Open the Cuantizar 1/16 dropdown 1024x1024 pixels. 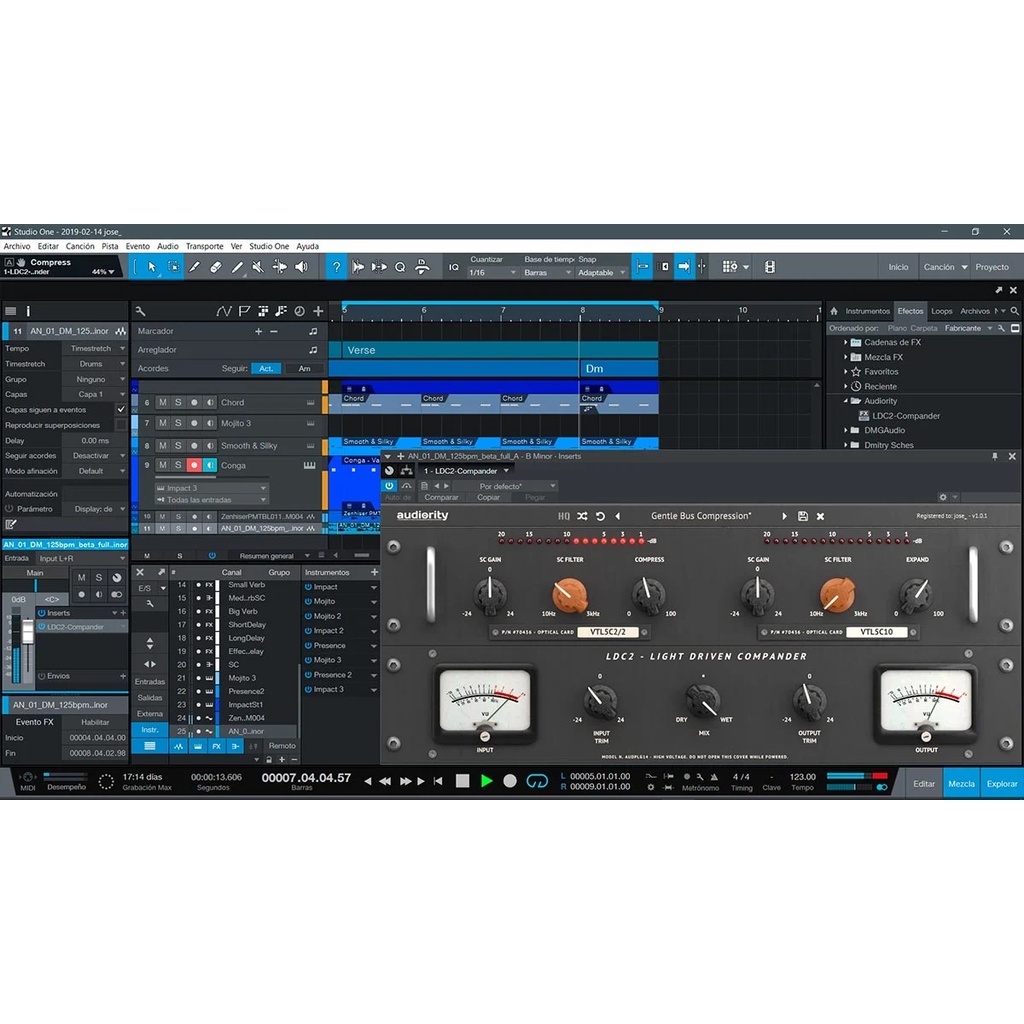pos(492,272)
